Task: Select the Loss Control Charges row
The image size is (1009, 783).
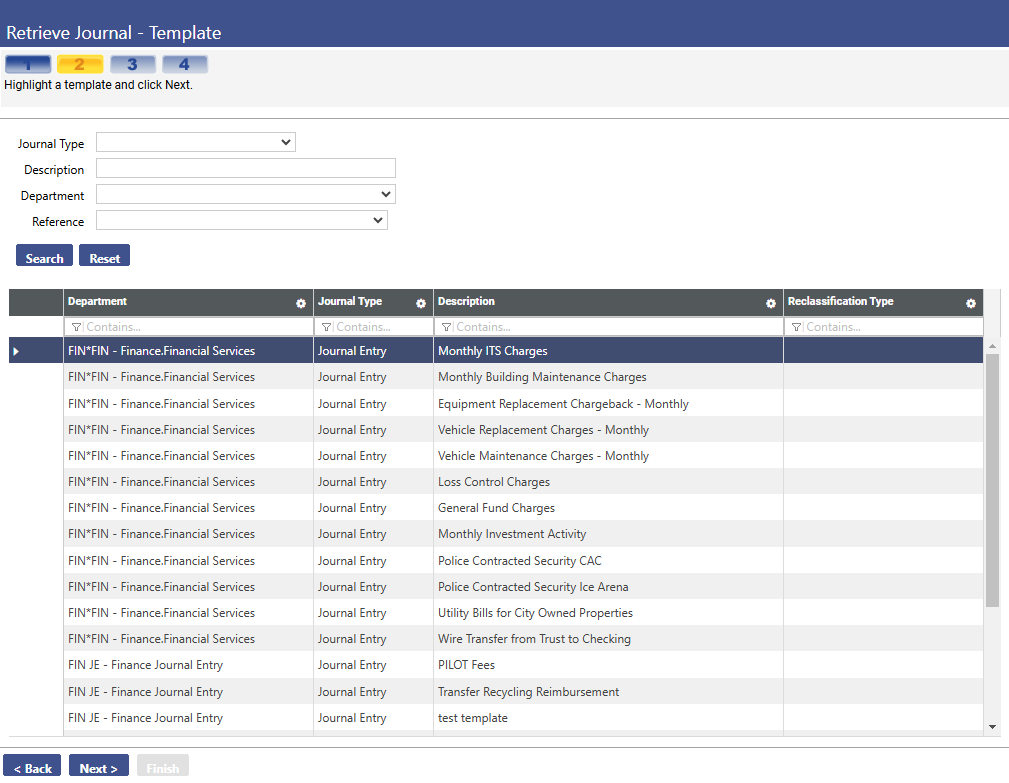Action: point(496,482)
